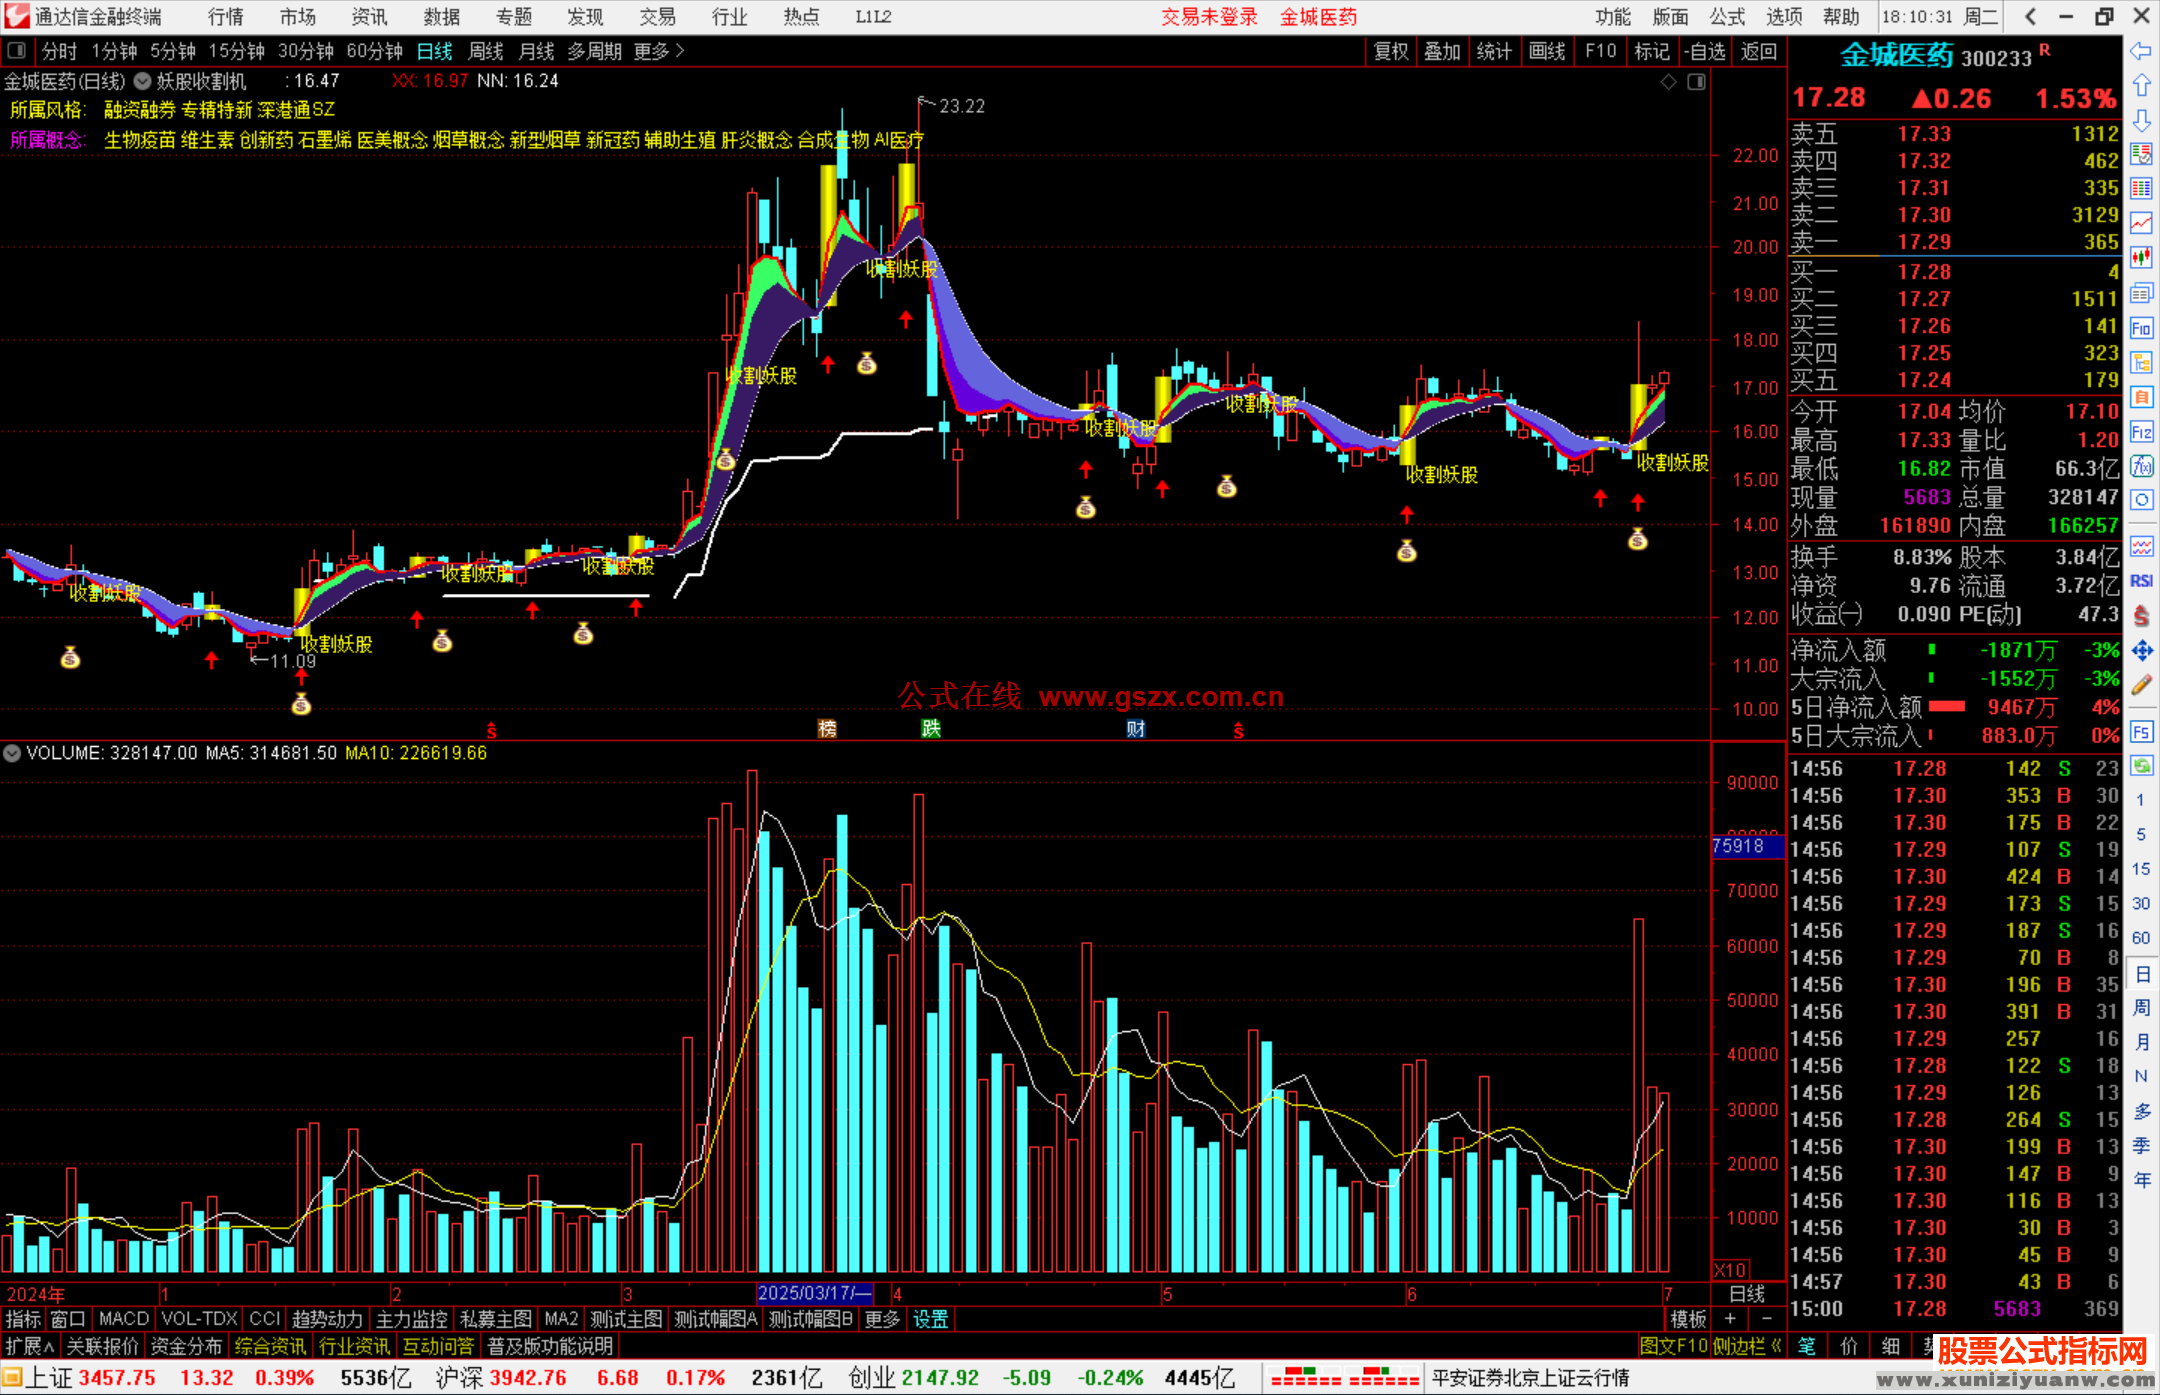The image size is (2160, 1395).
Task: Click the RSI indicator sidebar icon
Action: pyautogui.click(x=2141, y=581)
